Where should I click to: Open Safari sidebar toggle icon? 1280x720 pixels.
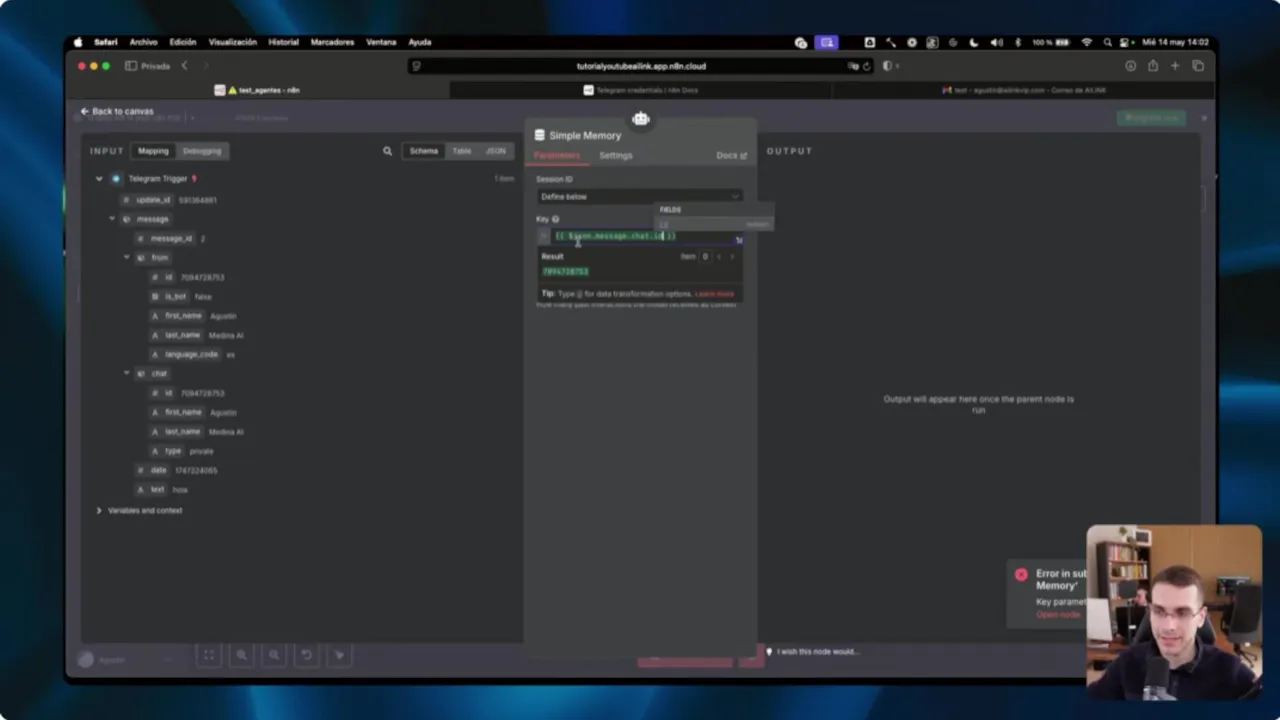tap(131, 66)
